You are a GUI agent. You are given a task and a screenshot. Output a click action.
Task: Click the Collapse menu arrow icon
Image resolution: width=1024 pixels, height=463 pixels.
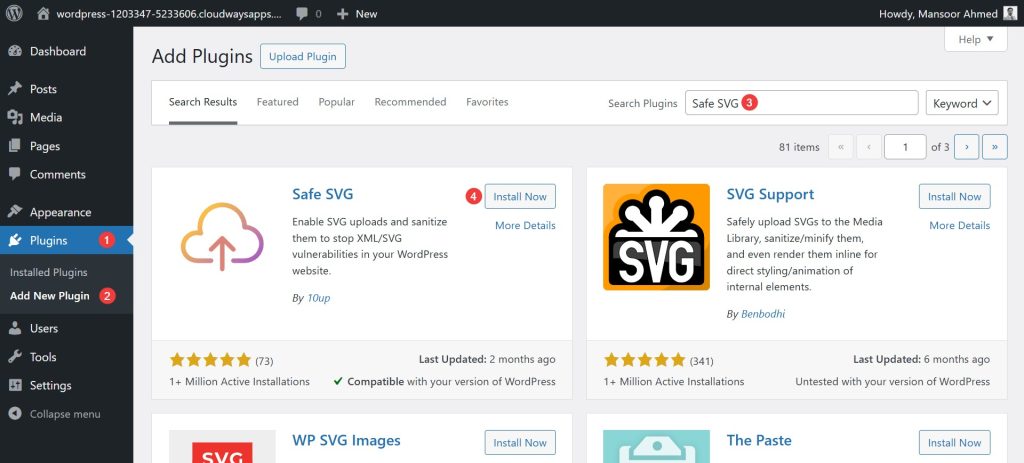(15, 414)
